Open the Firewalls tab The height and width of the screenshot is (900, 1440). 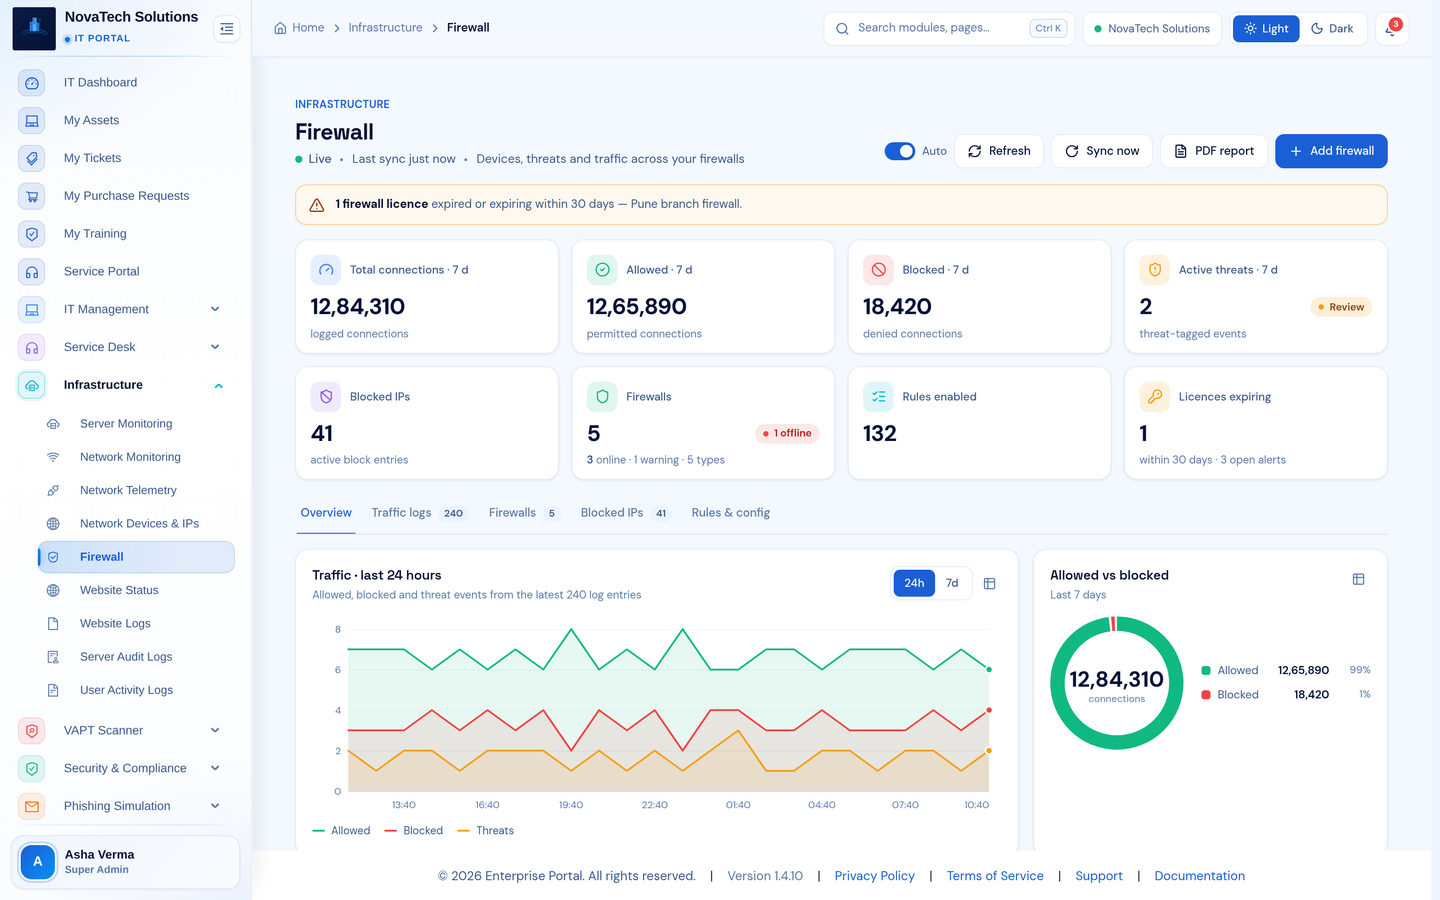(523, 513)
